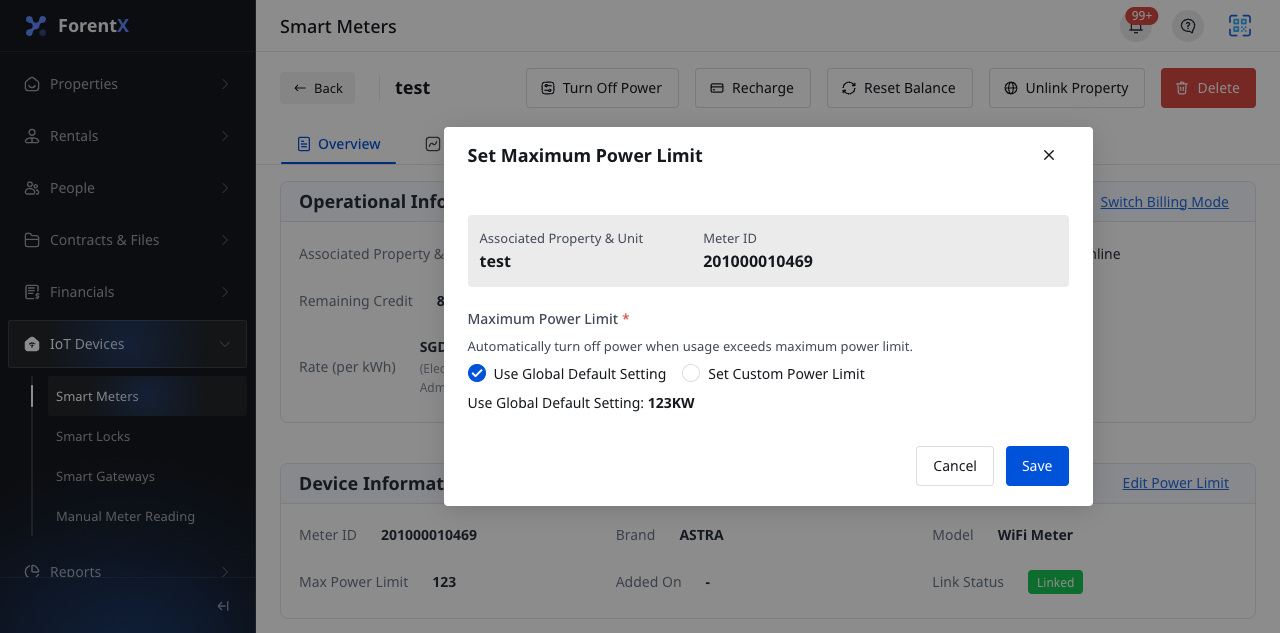Click the IoT Devices sidebar icon
The height and width of the screenshot is (633, 1280).
coord(32,344)
